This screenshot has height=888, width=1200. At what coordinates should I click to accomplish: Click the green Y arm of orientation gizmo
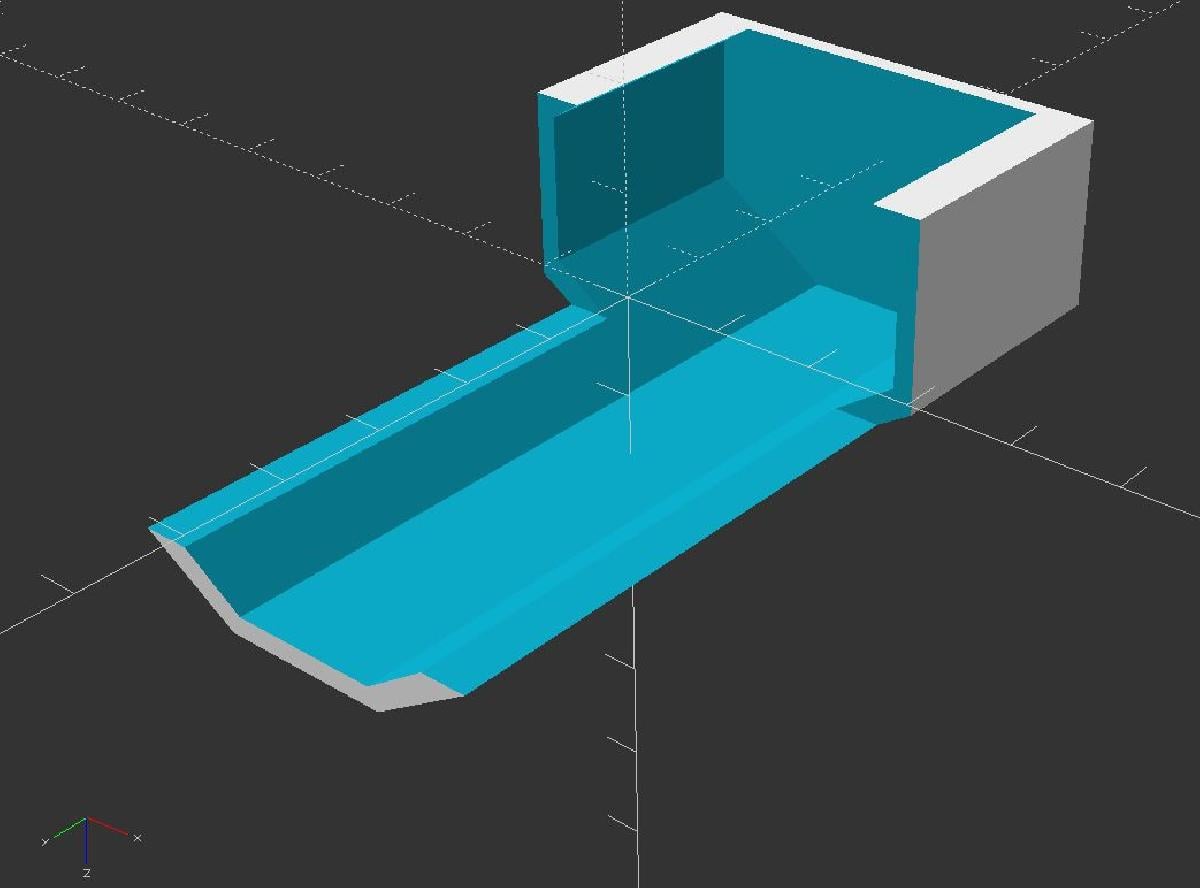tap(69, 827)
